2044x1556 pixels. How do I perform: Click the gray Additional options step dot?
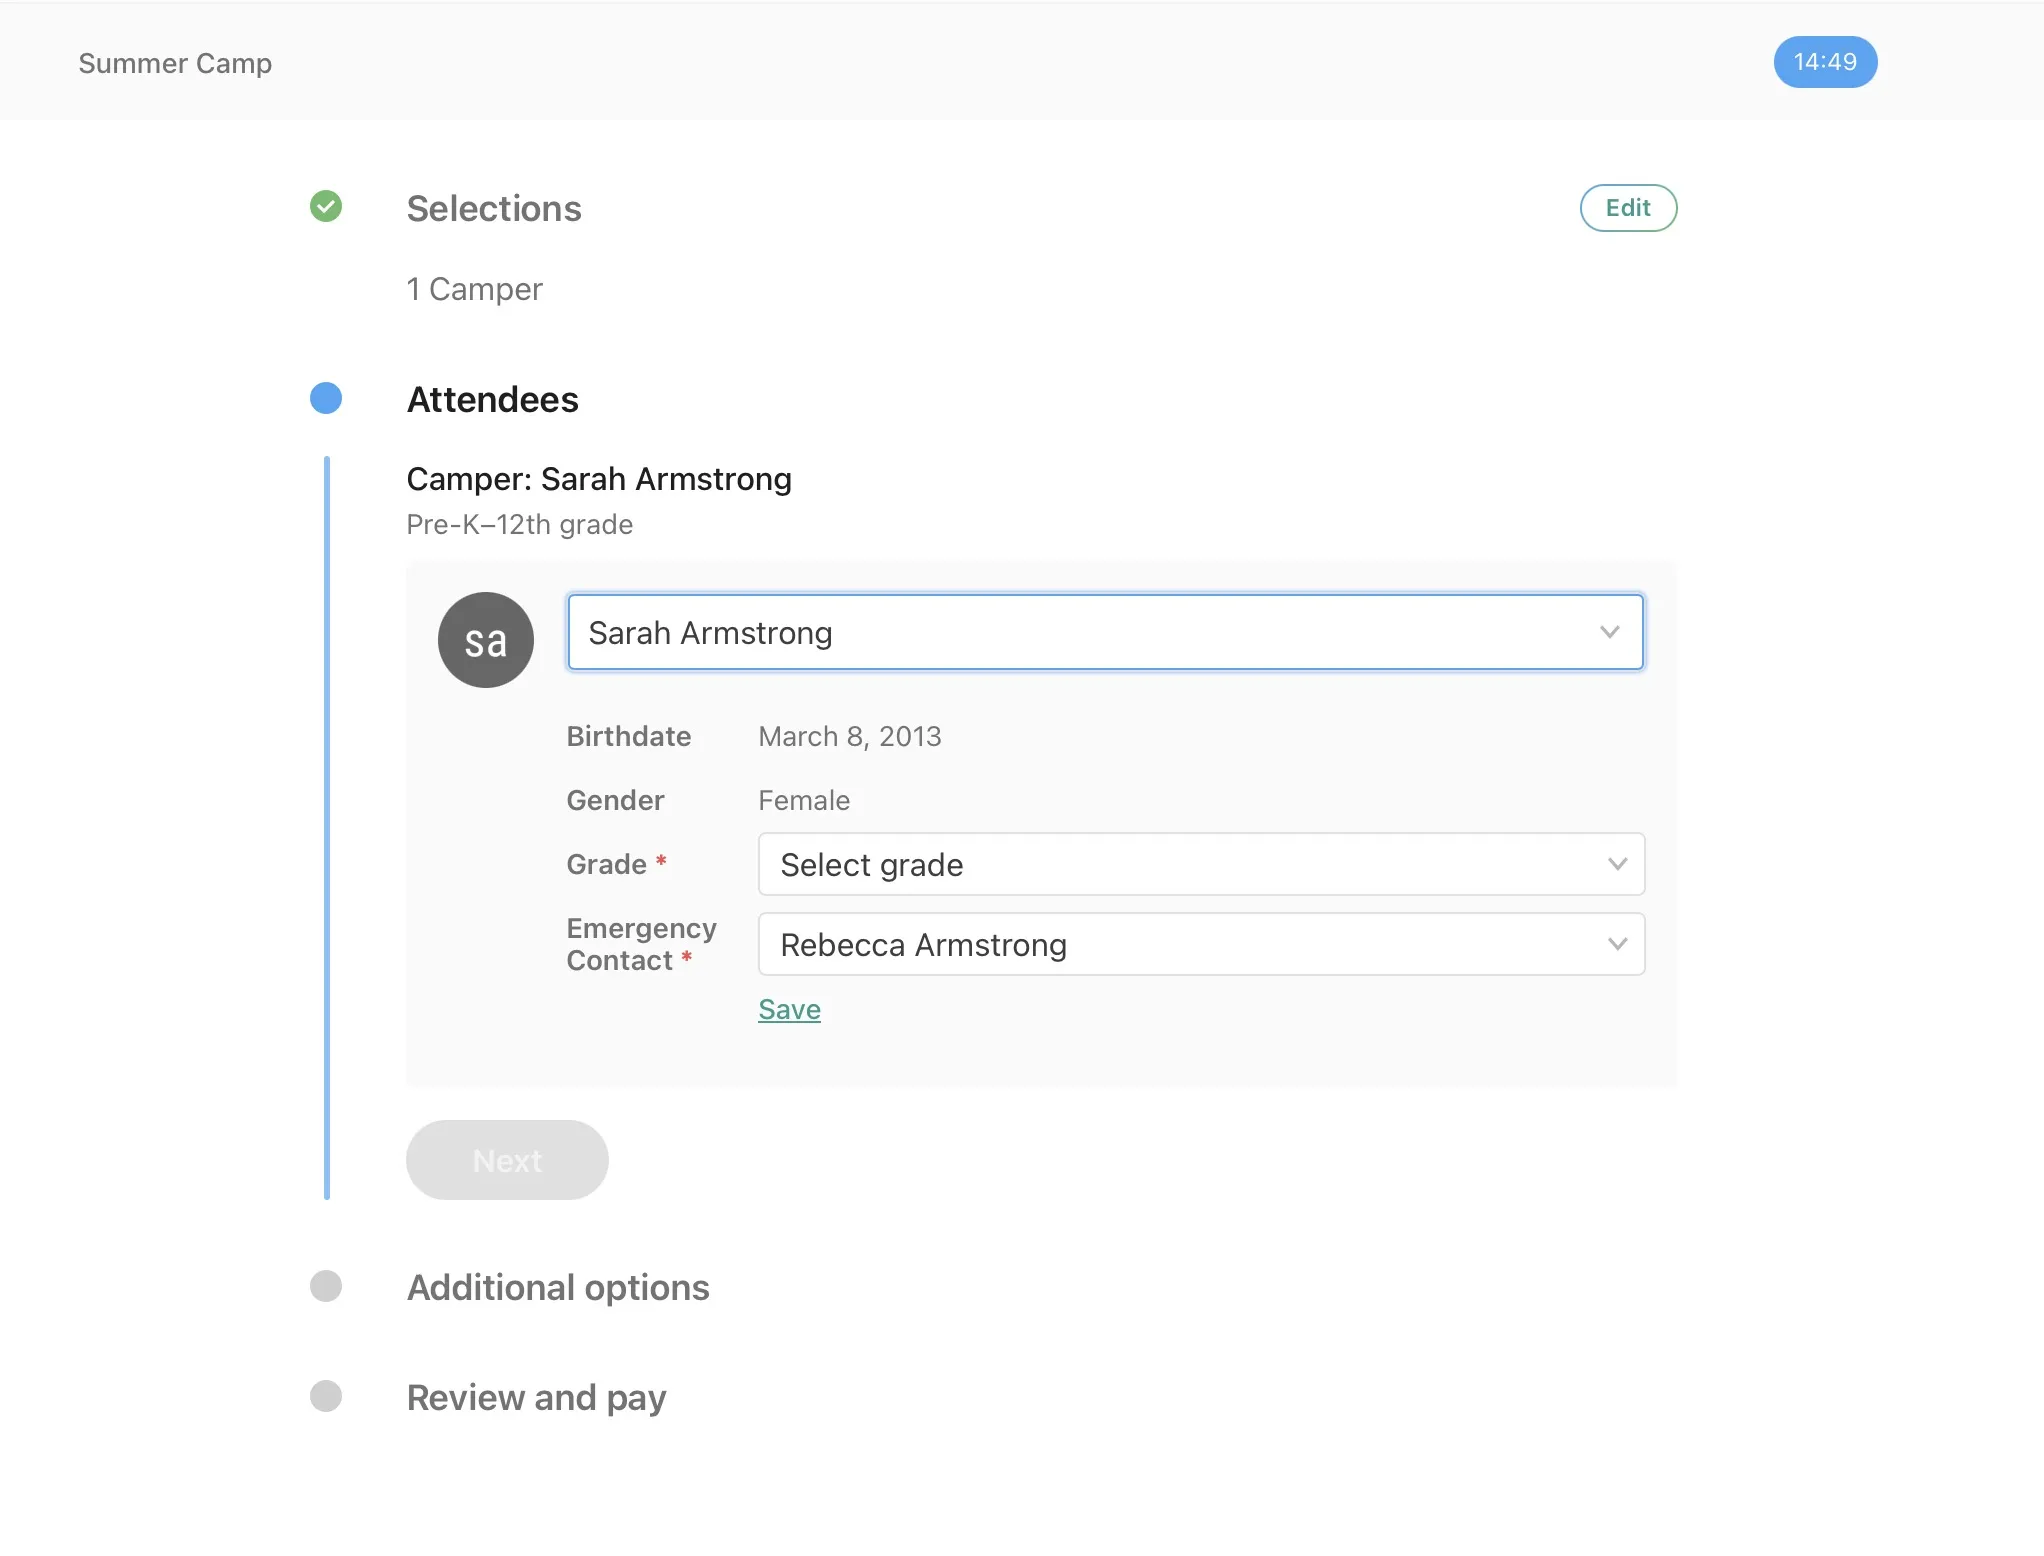pos(326,1286)
